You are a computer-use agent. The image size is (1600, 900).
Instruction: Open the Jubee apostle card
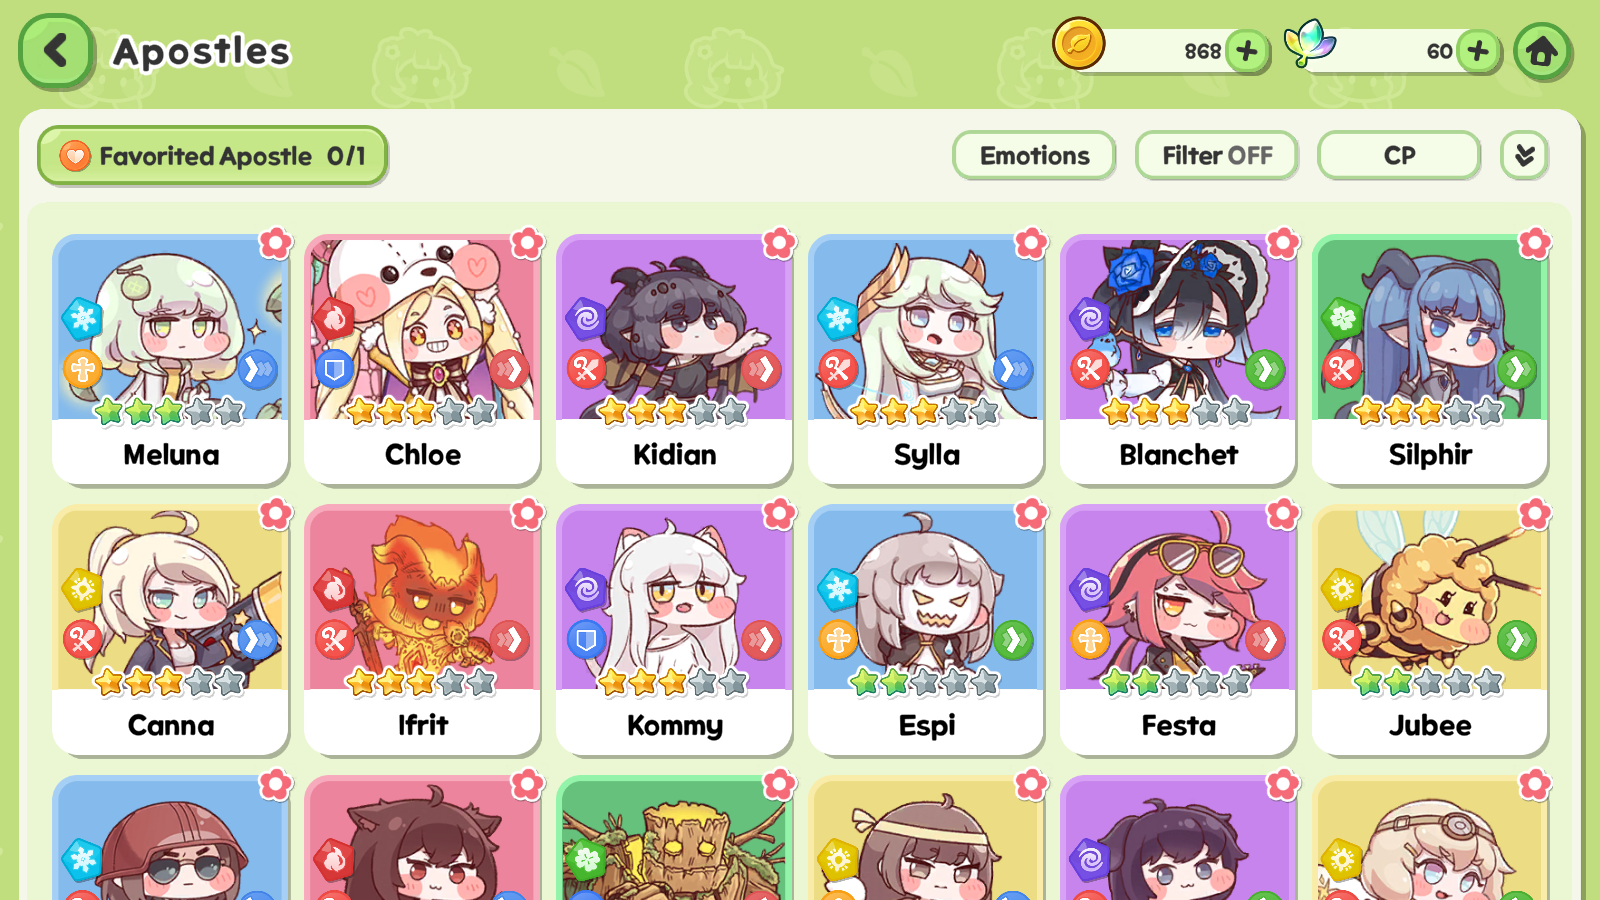pos(1430,630)
